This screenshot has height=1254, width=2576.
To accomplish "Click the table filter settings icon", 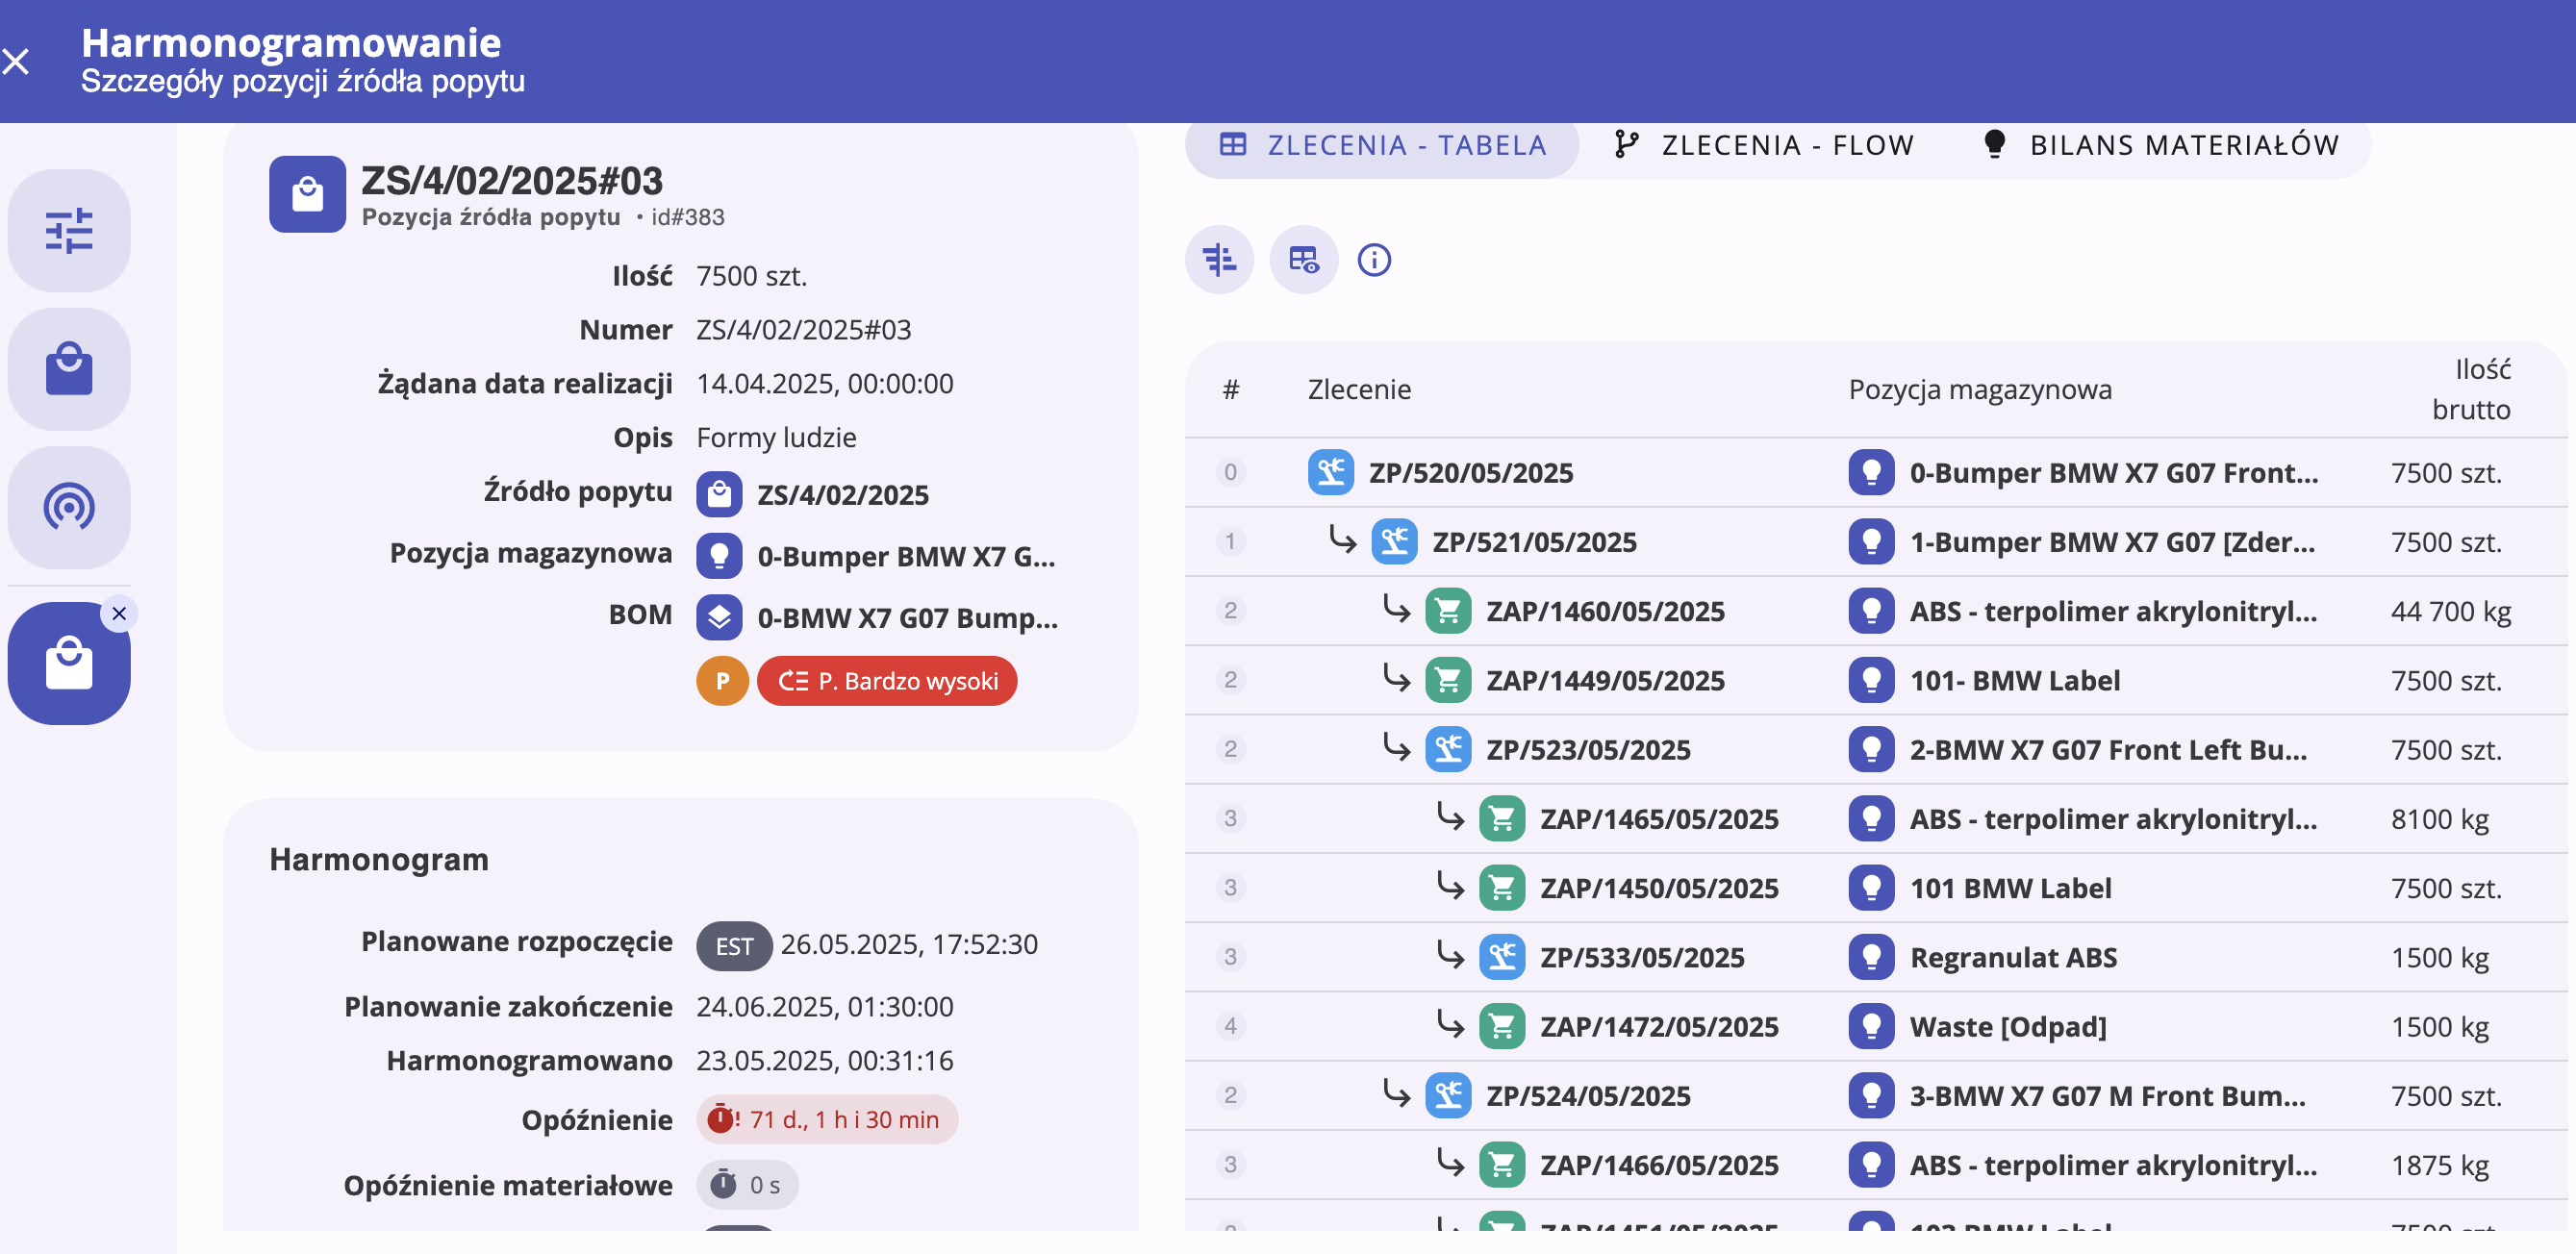I will 1219,260.
